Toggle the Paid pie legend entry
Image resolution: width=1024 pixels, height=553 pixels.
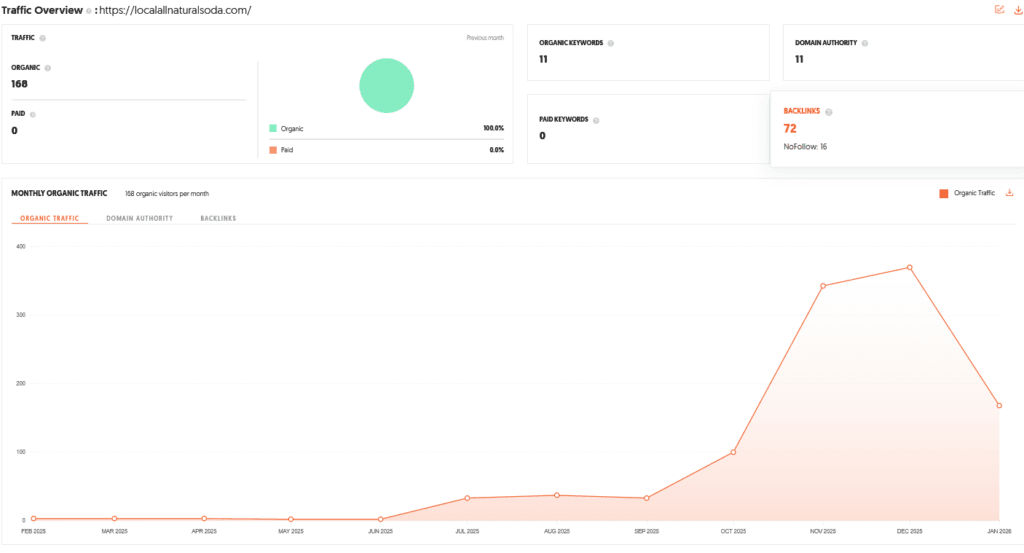[281, 150]
